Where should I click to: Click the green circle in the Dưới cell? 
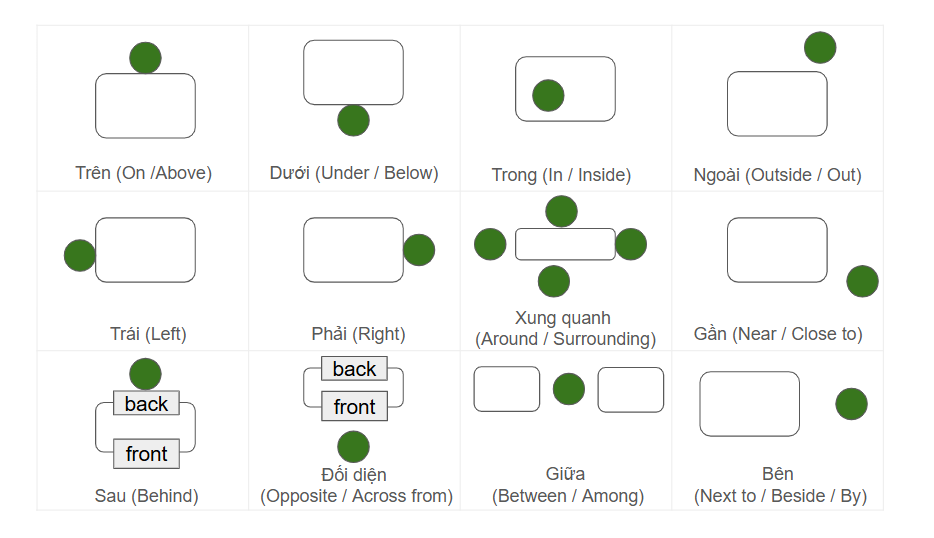(353, 120)
